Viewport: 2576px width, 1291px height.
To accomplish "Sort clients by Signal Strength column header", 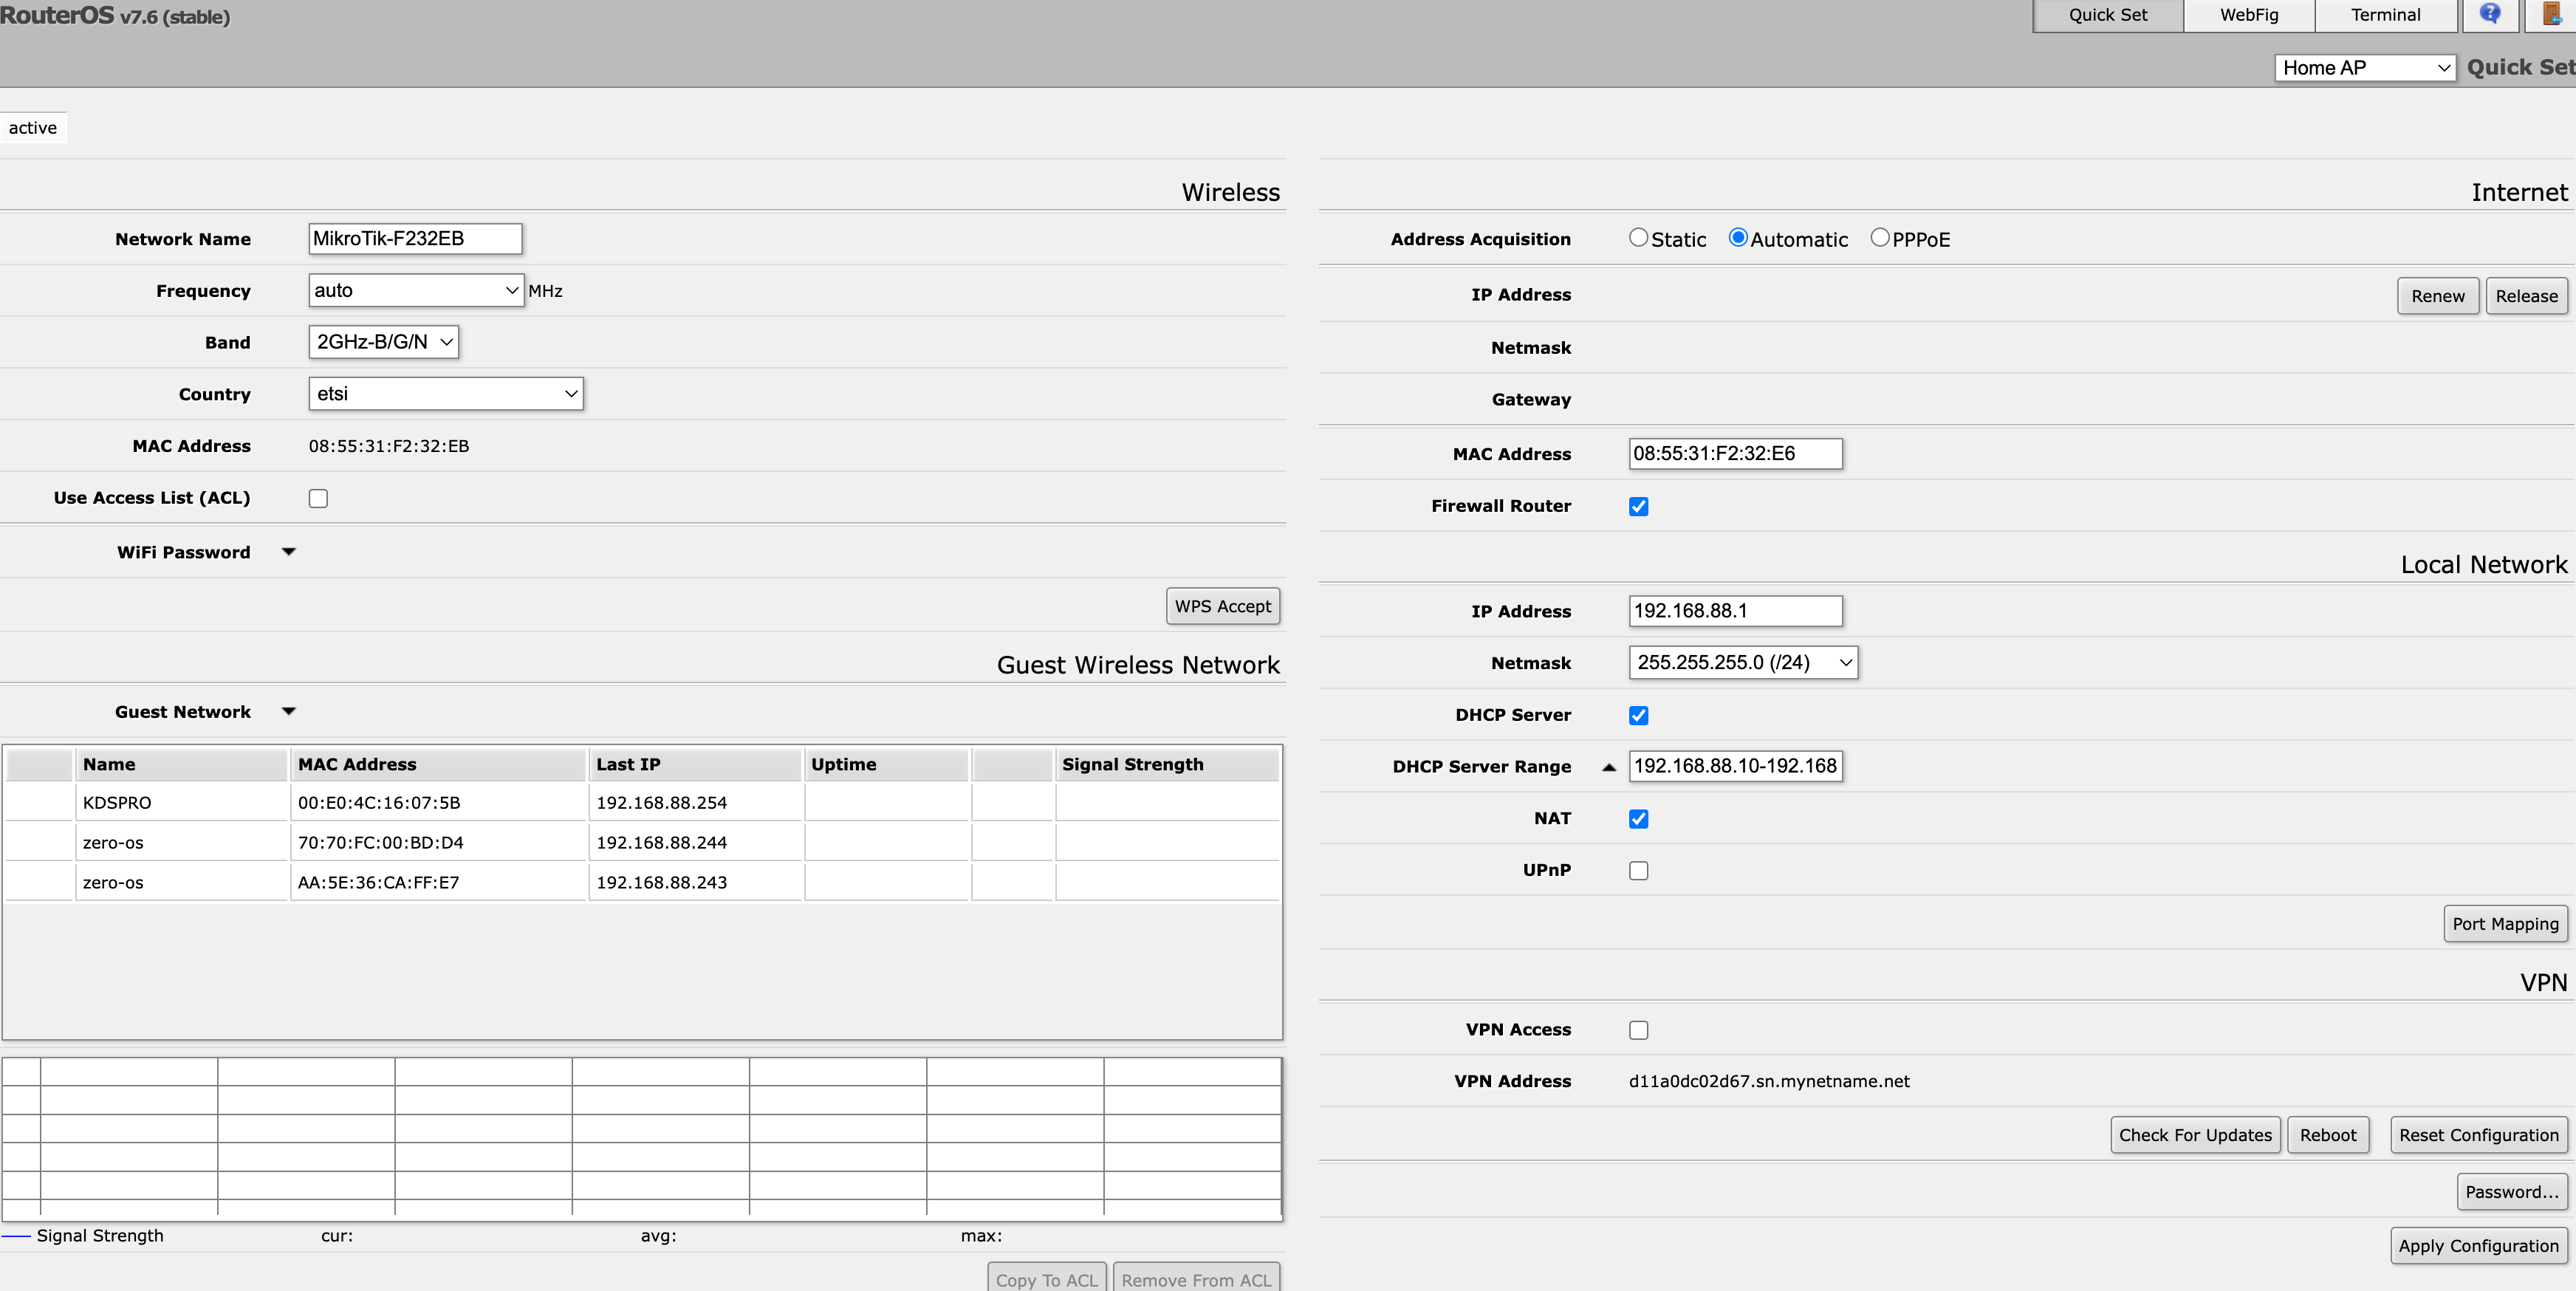I will (1167, 764).
